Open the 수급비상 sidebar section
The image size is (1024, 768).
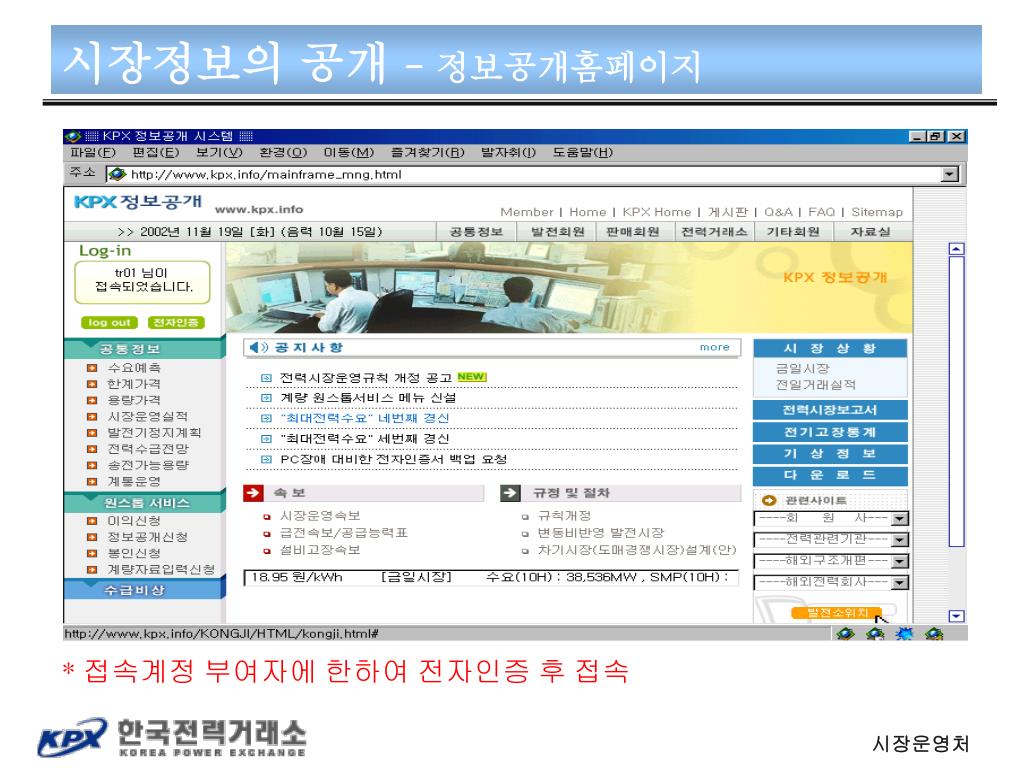pyautogui.click(x=144, y=590)
